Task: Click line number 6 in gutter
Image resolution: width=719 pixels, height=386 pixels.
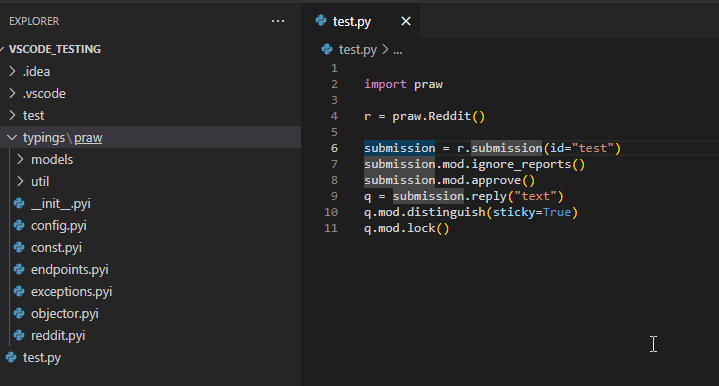Action: pos(334,148)
